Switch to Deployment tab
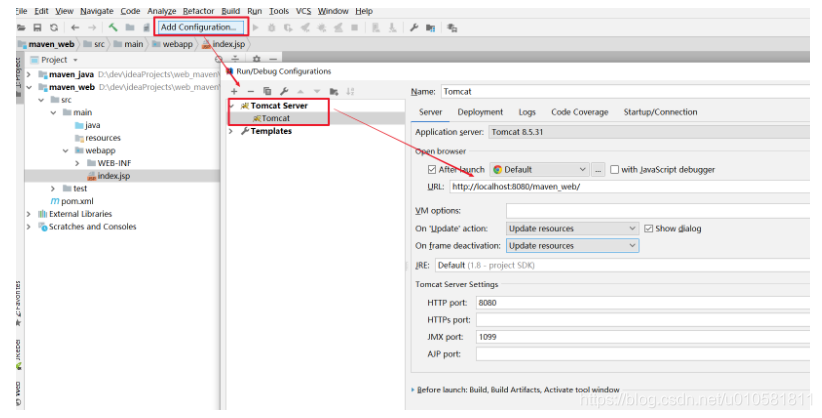Screen dimensions: 822x418 (x=480, y=112)
